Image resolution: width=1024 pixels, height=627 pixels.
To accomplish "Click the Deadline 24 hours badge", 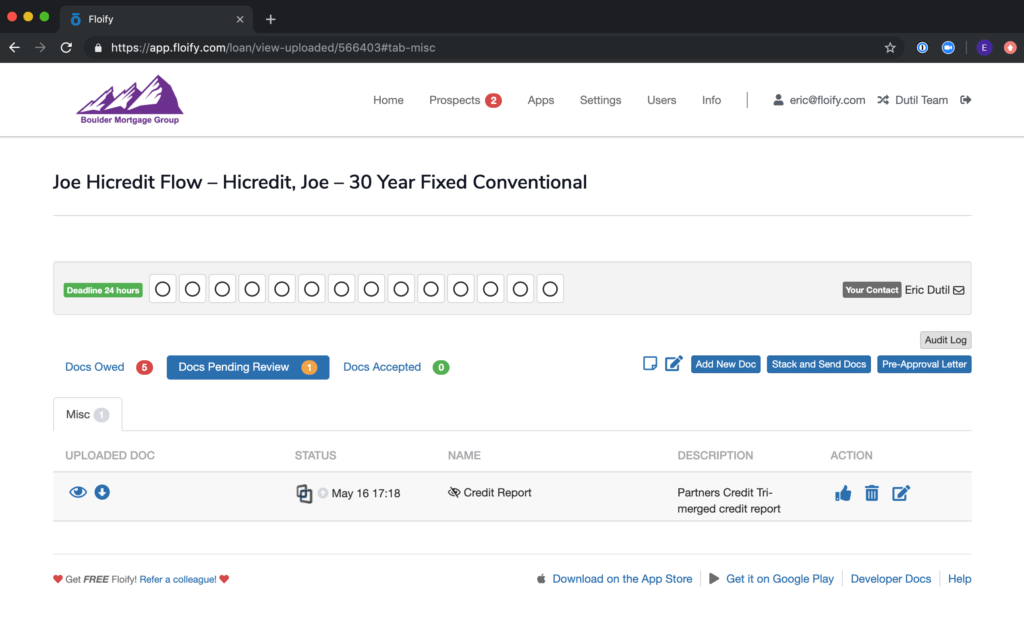I will tap(103, 289).
